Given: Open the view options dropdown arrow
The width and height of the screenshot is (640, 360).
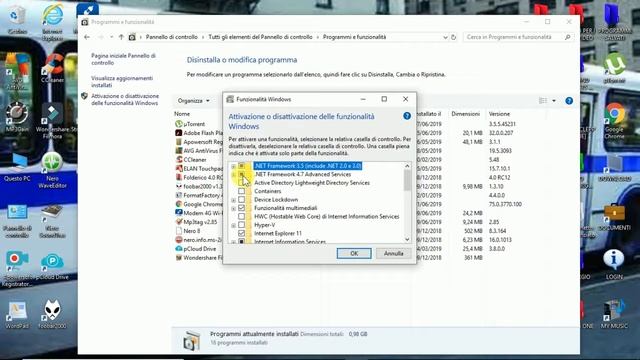Looking at the screenshot, I should point(554,101).
